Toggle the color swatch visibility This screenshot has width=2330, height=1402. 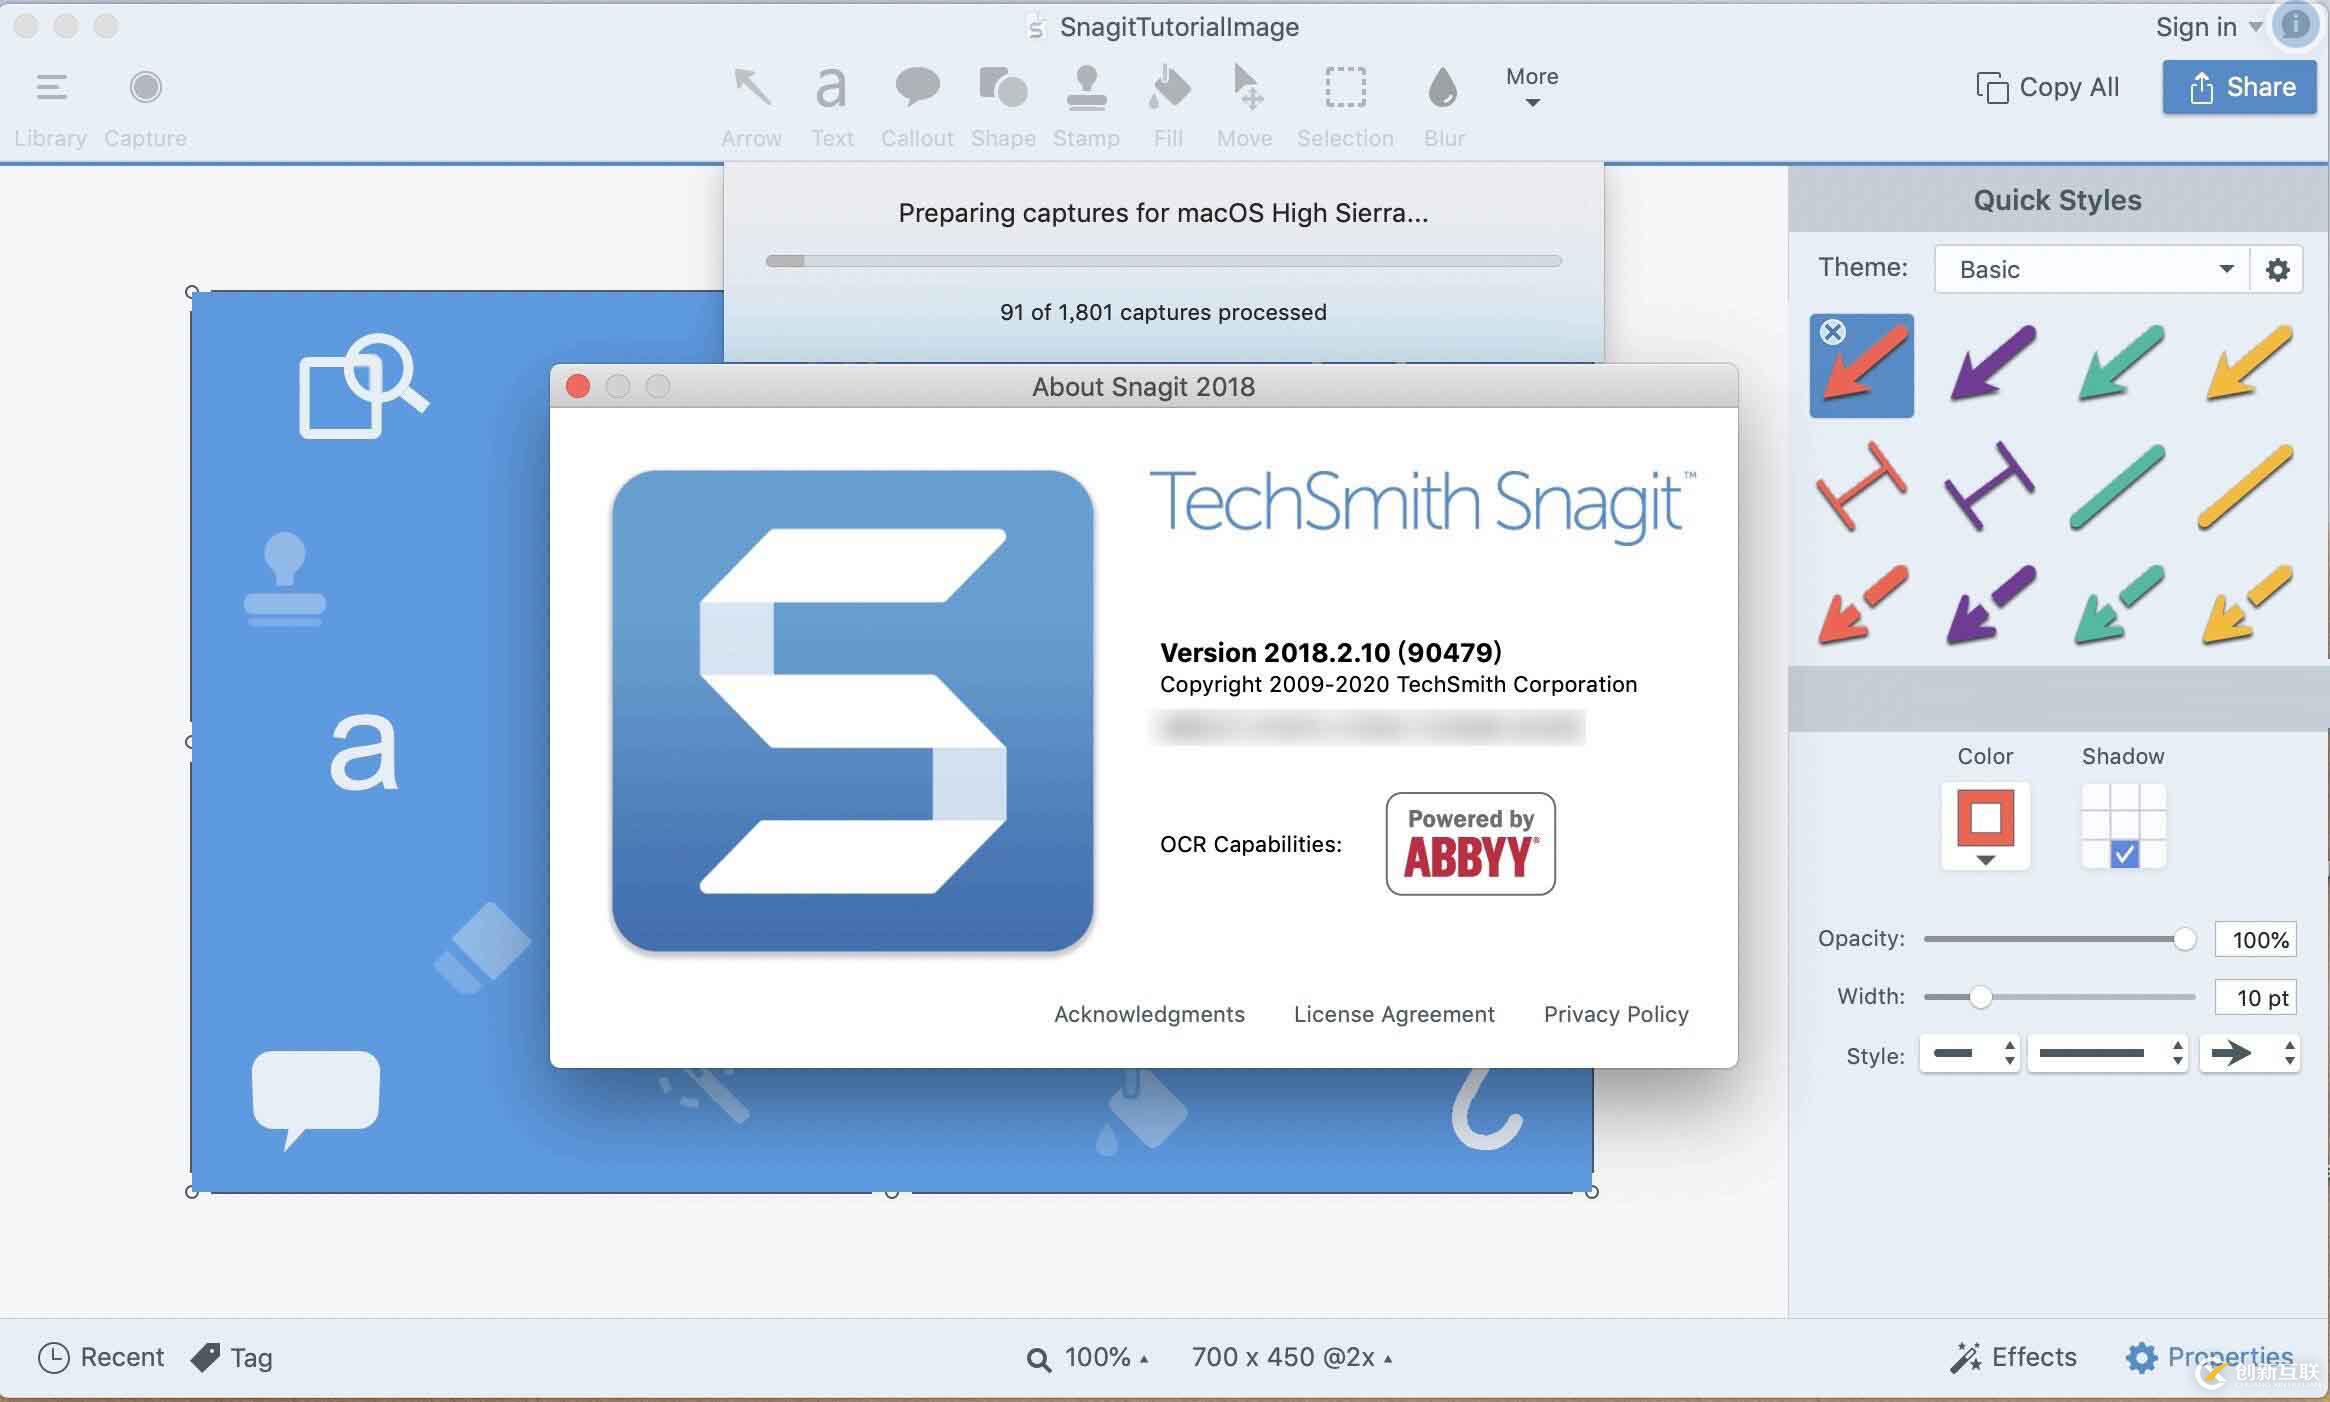[1985, 856]
